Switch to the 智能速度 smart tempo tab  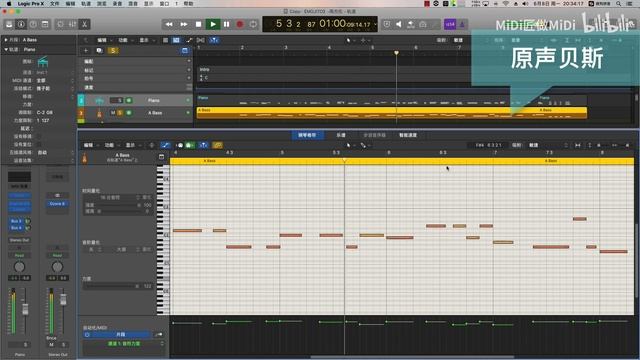407,135
